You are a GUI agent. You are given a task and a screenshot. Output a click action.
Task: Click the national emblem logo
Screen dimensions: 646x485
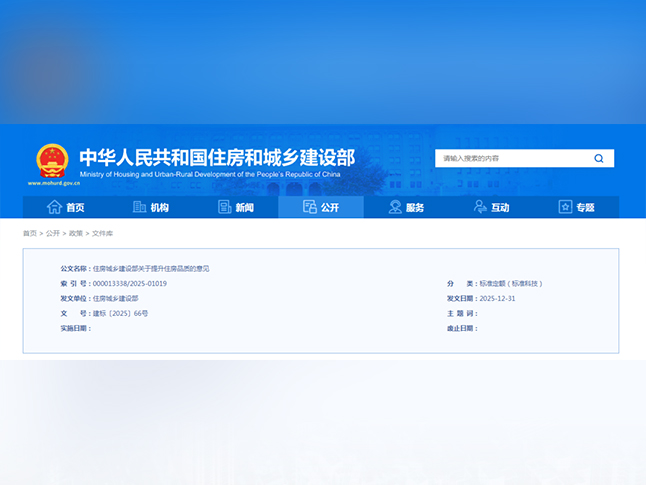coord(52,160)
